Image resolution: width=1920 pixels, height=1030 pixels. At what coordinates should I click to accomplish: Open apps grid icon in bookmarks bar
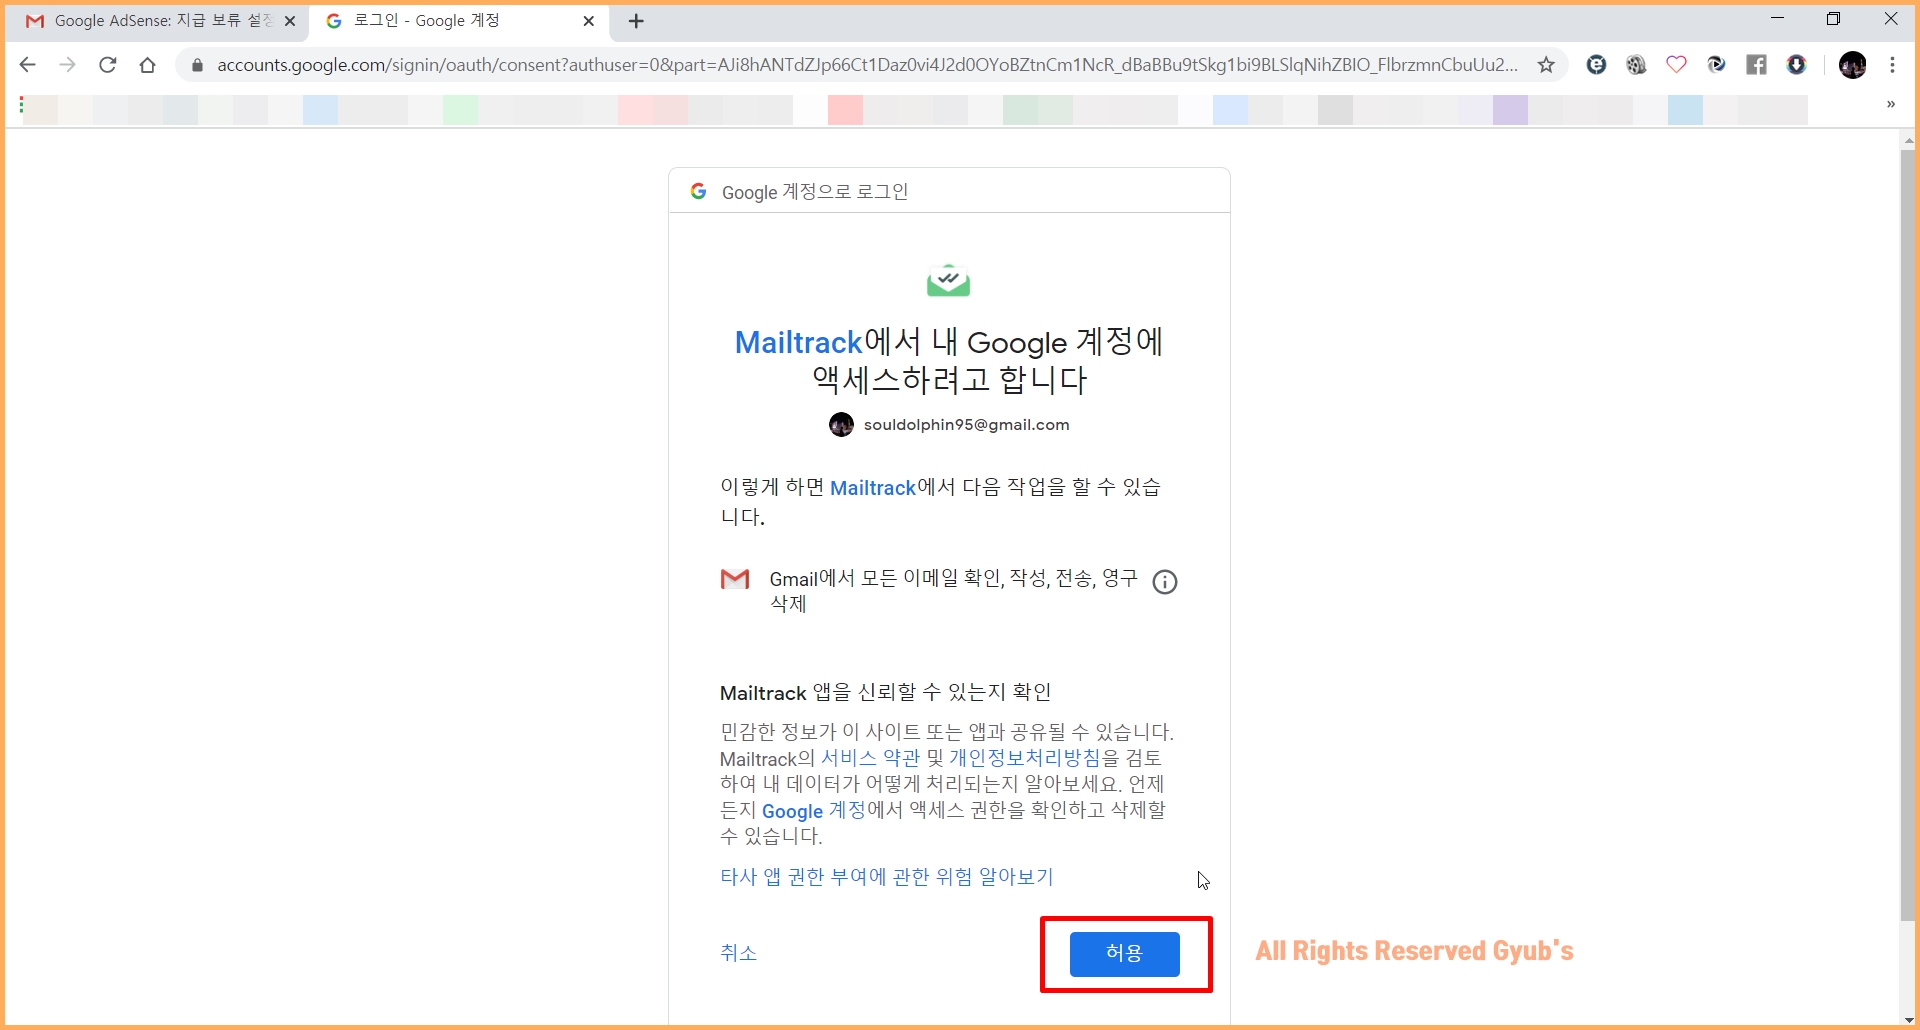21,105
